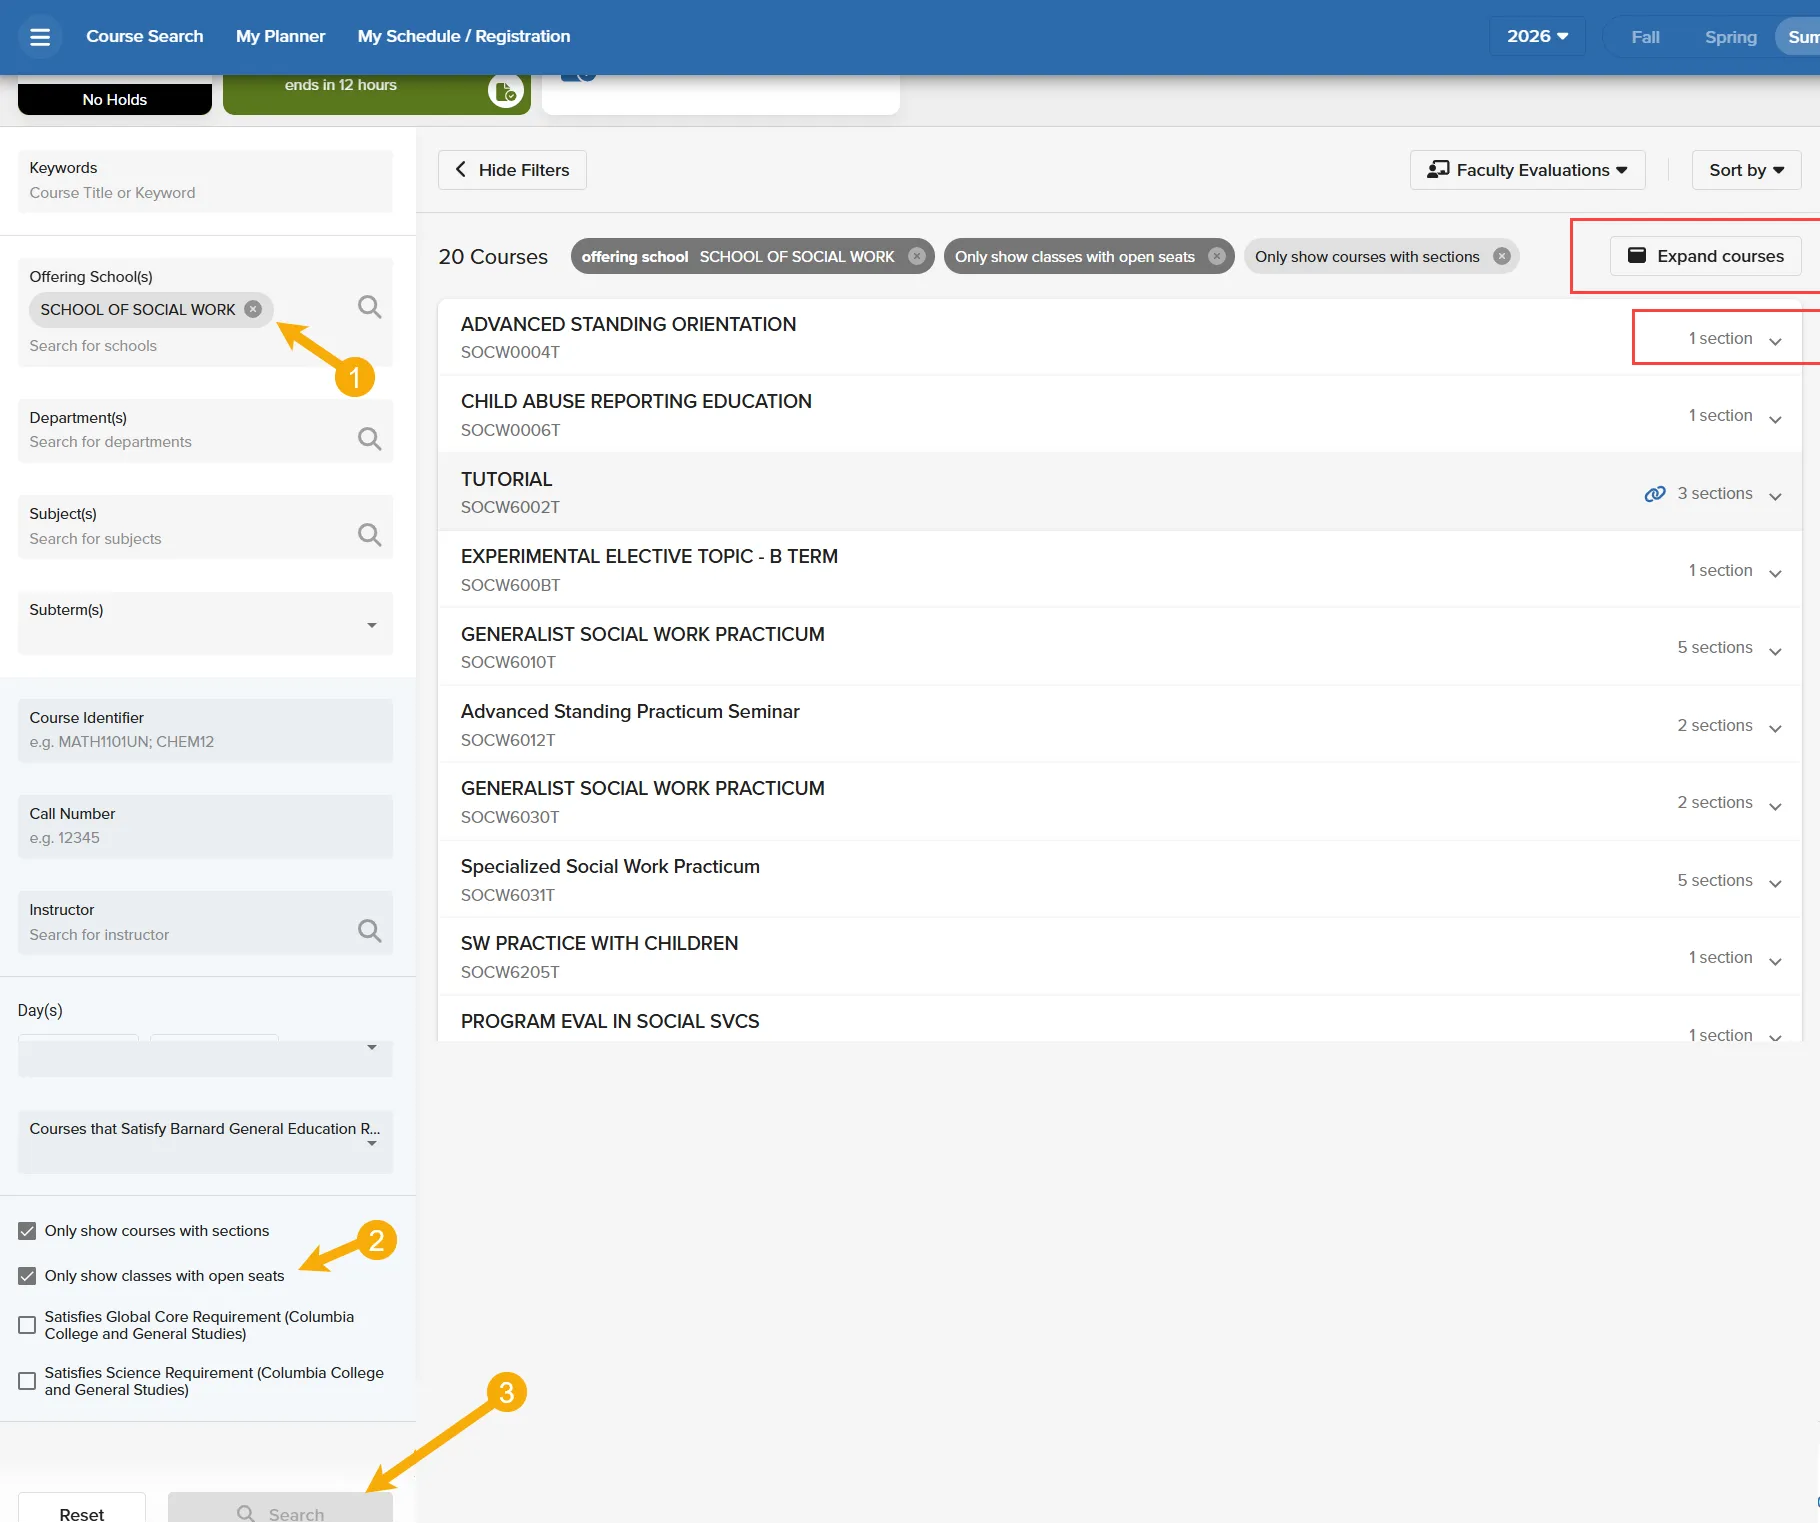Screen dimensions: 1820x1523
Task: Open the Sort by dropdown
Action: (x=1746, y=170)
